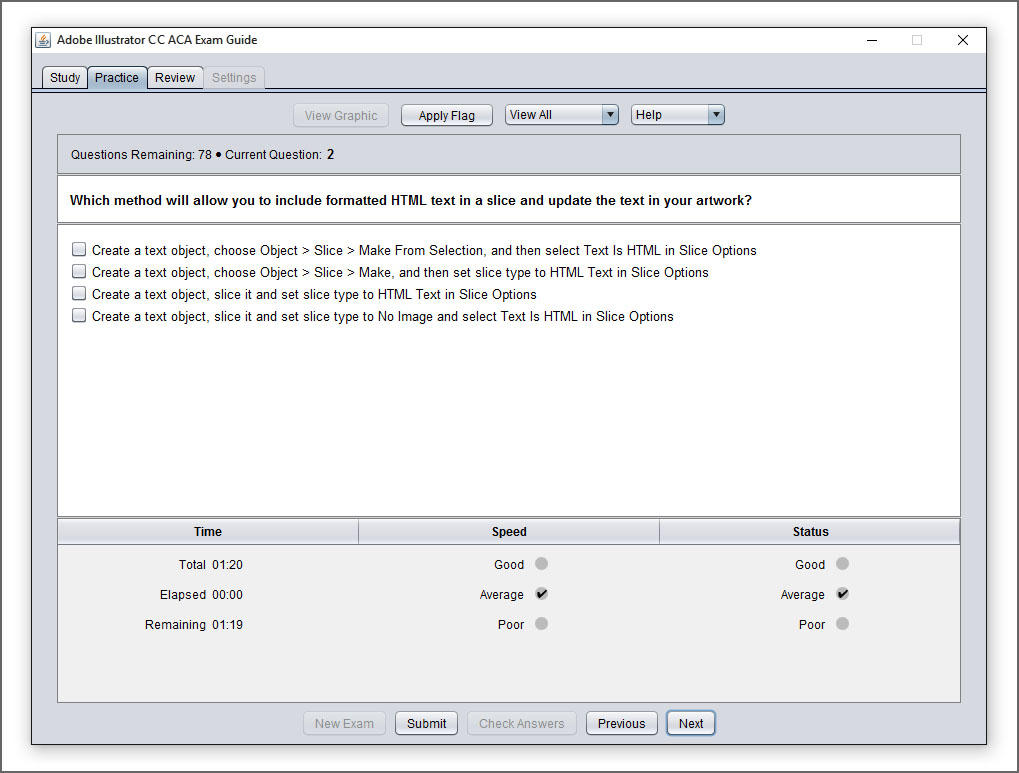
Task: Click the View Graphic button
Action: tap(341, 115)
